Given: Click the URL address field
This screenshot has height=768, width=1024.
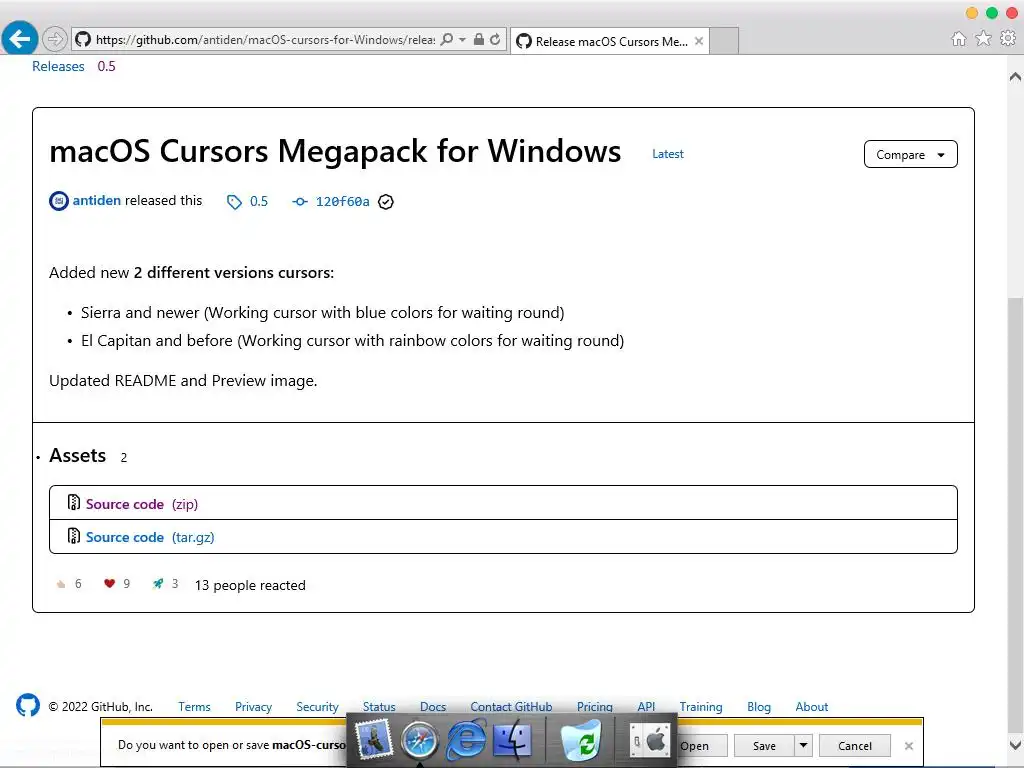Looking at the screenshot, I should 264,40.
